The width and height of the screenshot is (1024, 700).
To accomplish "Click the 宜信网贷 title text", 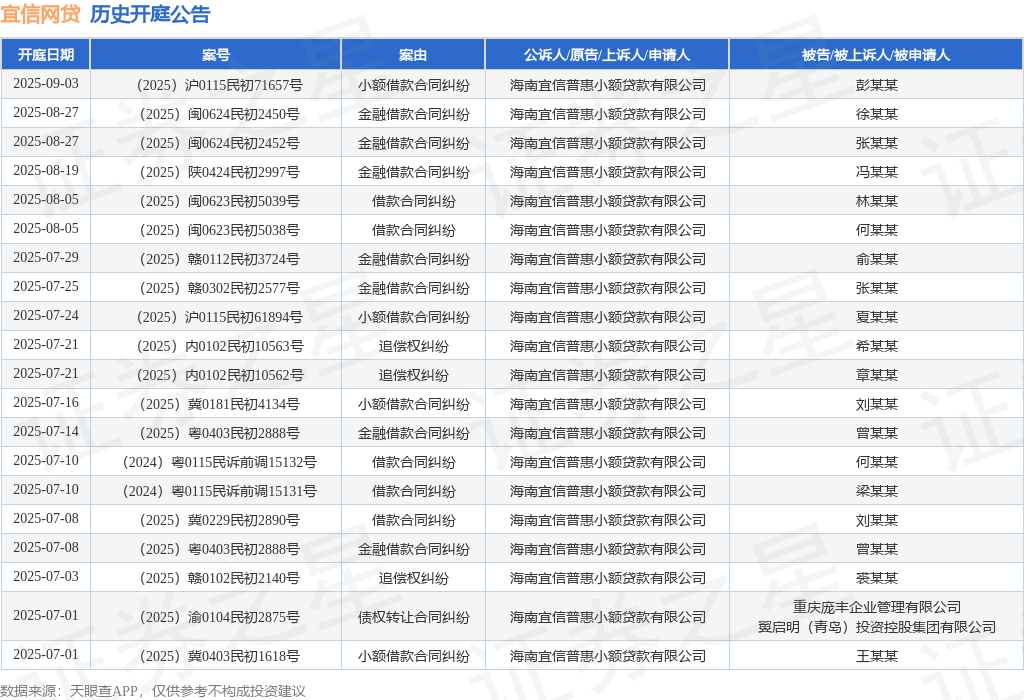I will 40,14.
